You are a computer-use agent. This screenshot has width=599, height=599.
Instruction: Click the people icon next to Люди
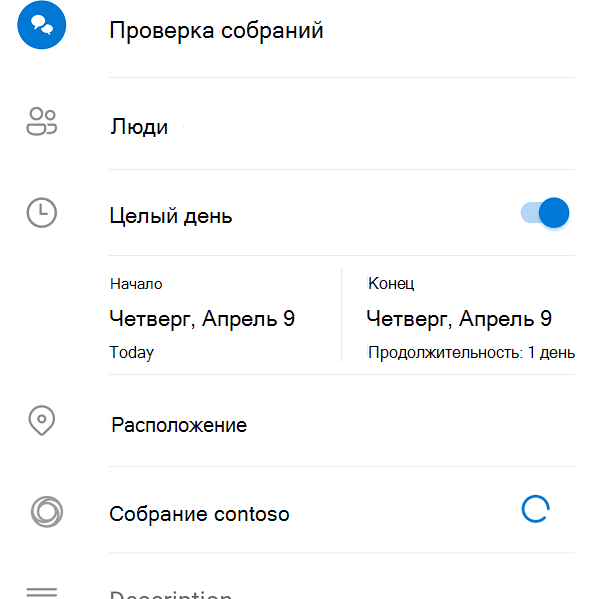[42, 121]
